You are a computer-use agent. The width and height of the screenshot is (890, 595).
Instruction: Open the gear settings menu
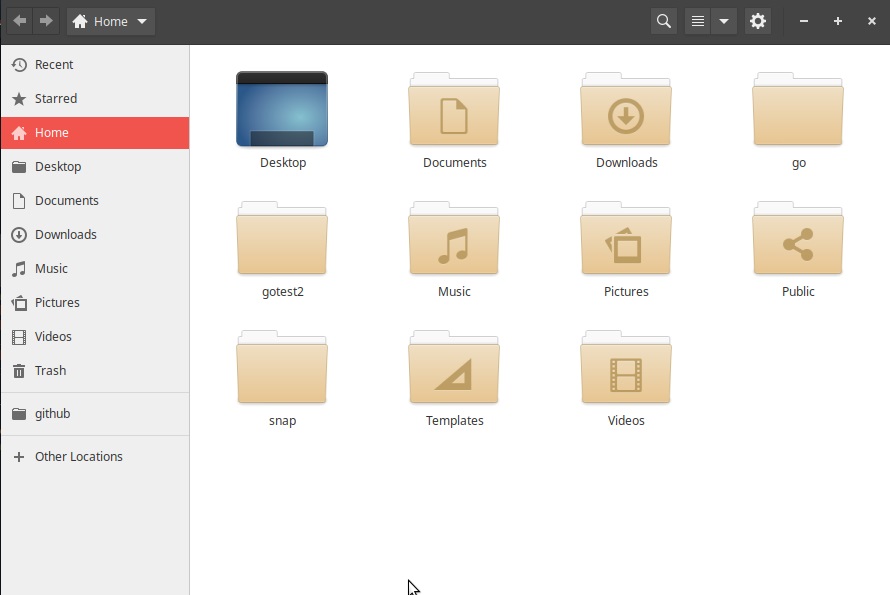[758, 21]
